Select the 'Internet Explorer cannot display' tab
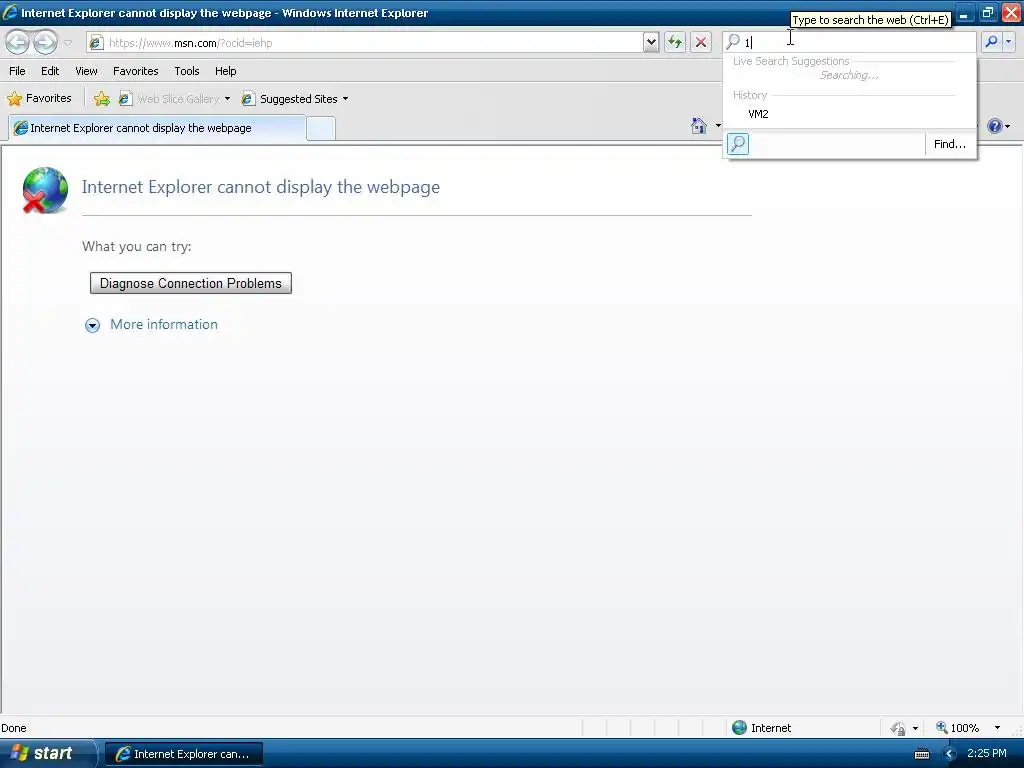 (157, 128)
